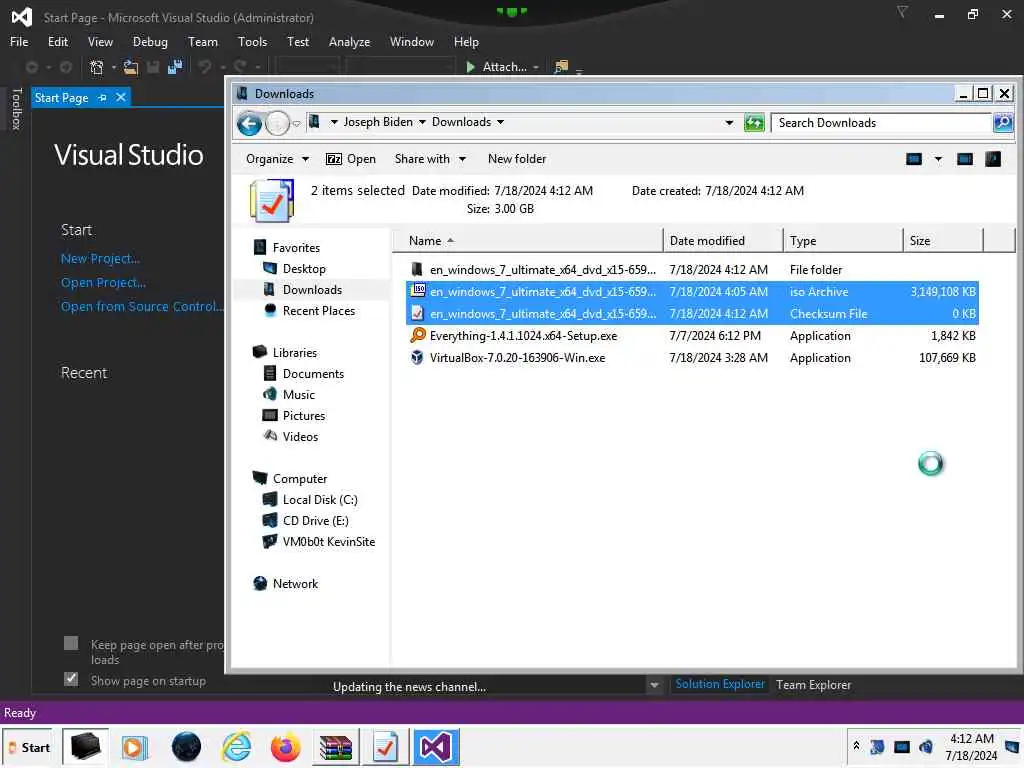The image size is (1024, 768).
Task: Open Recent Places in navigation pane
Action: click(319, 311)
